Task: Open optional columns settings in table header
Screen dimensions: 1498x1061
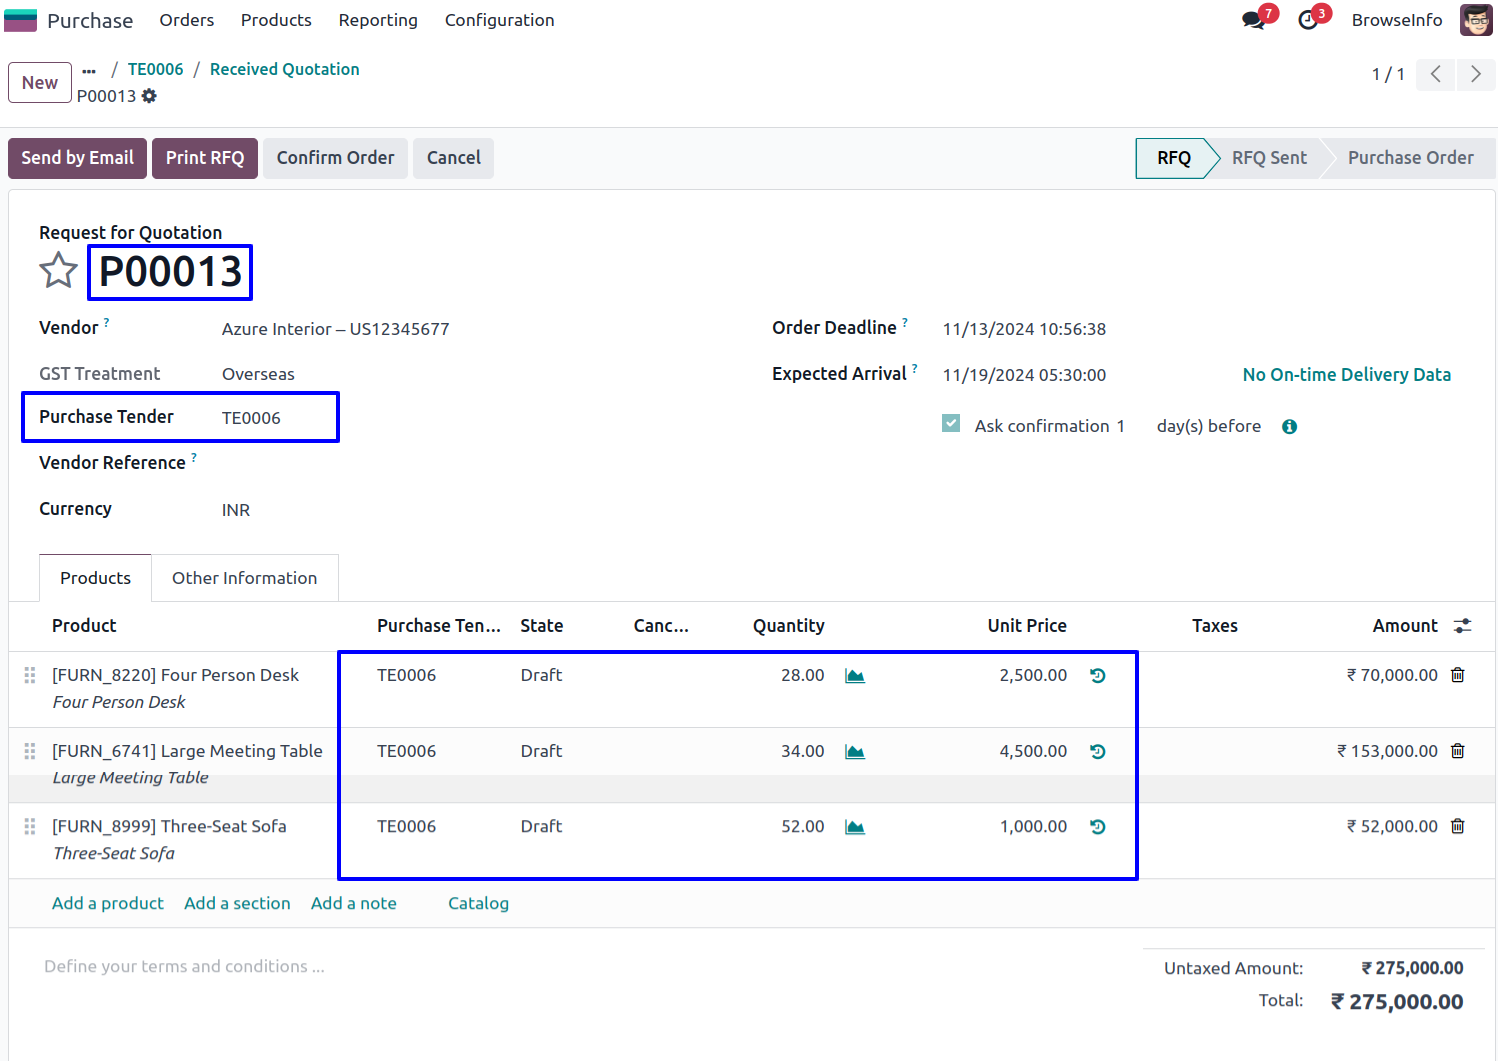Action: click(1462, 626)
